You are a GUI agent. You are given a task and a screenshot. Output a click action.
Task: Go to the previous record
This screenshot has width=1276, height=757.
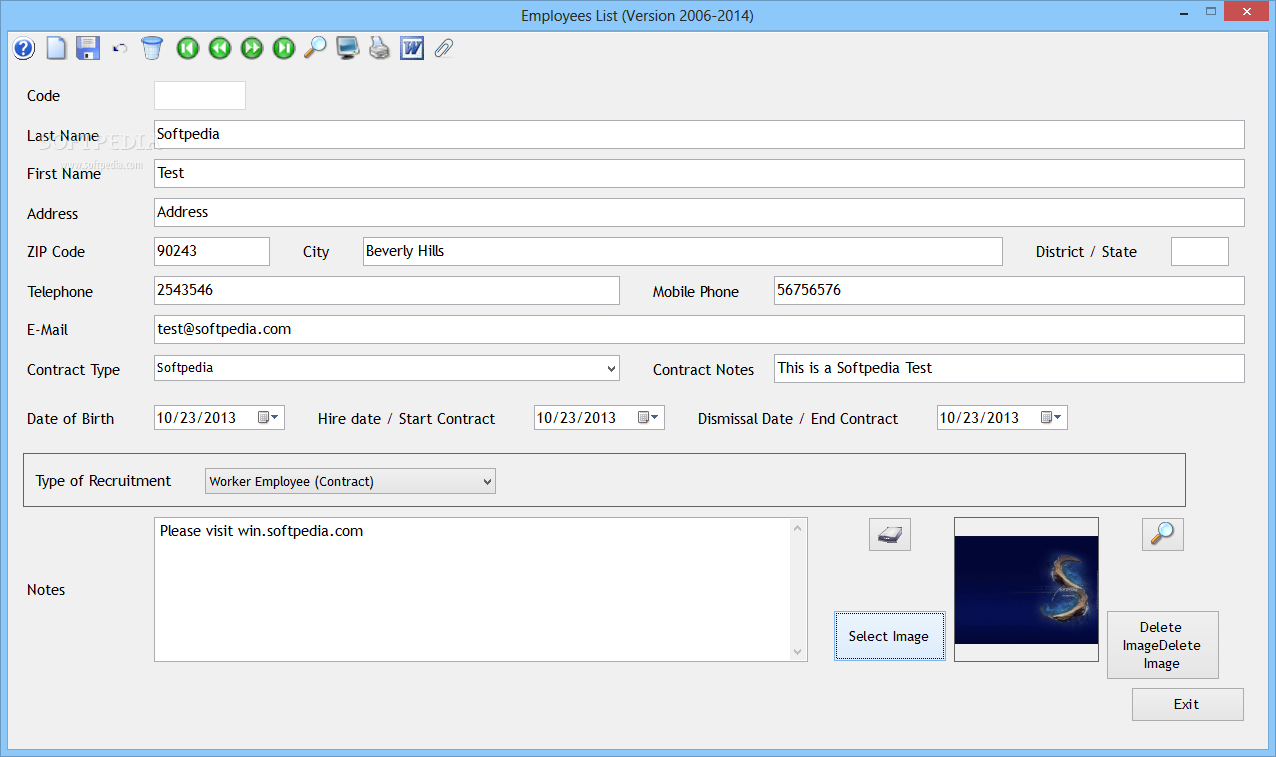(220, 47)
